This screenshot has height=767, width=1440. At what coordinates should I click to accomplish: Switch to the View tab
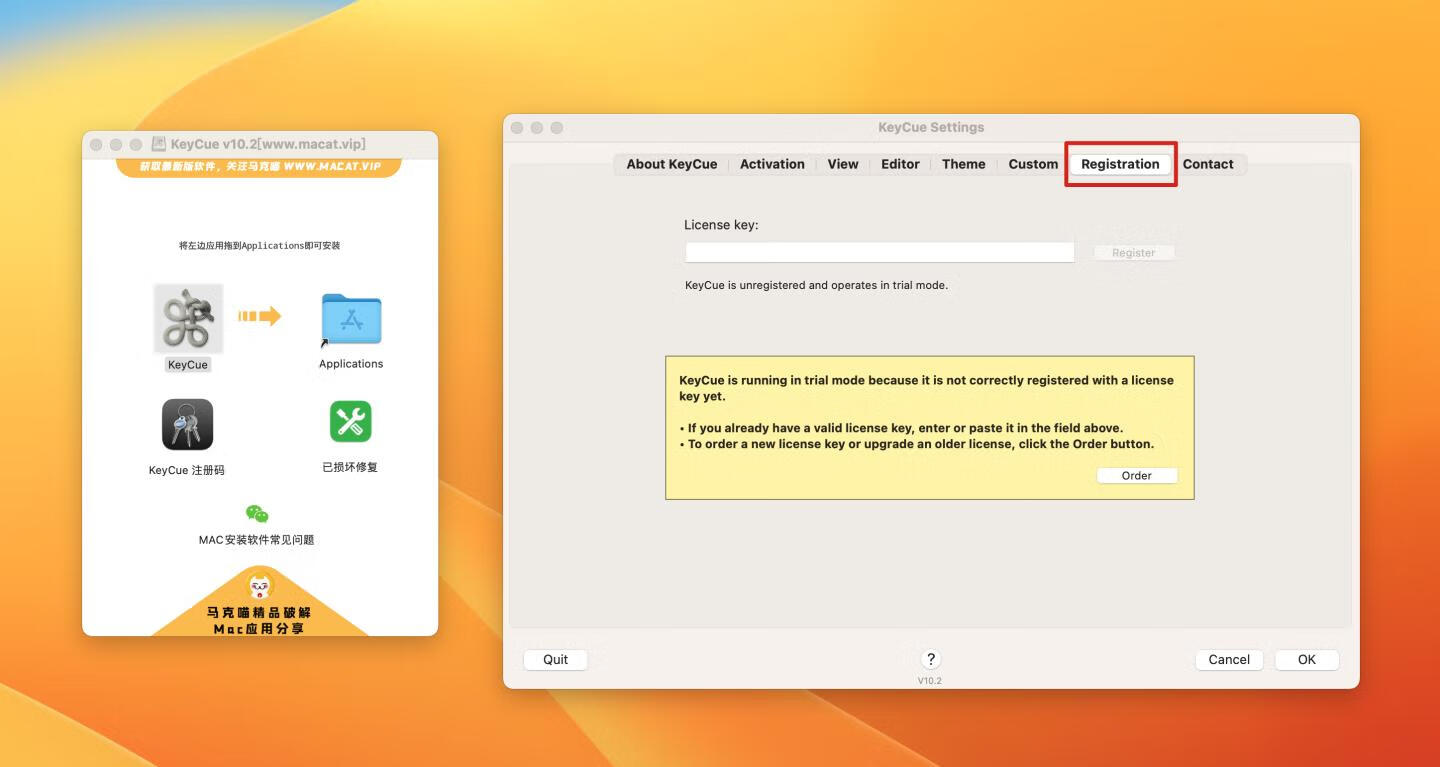[x=843, y=164]
